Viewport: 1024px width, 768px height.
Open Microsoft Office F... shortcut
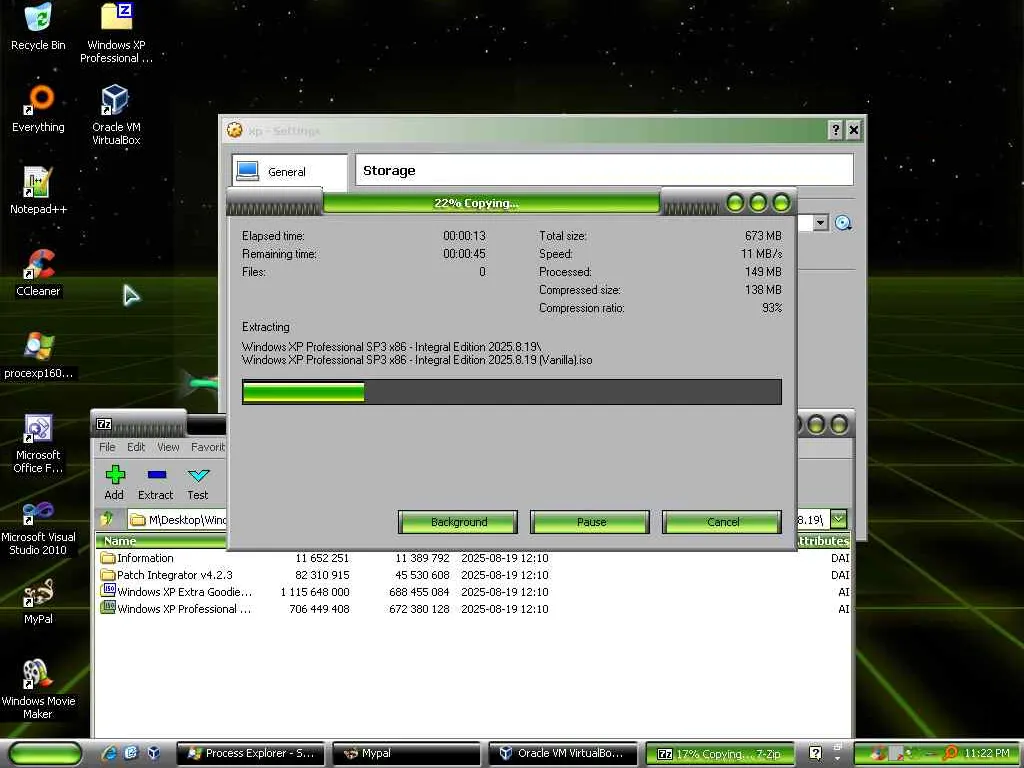coord(38,443)
